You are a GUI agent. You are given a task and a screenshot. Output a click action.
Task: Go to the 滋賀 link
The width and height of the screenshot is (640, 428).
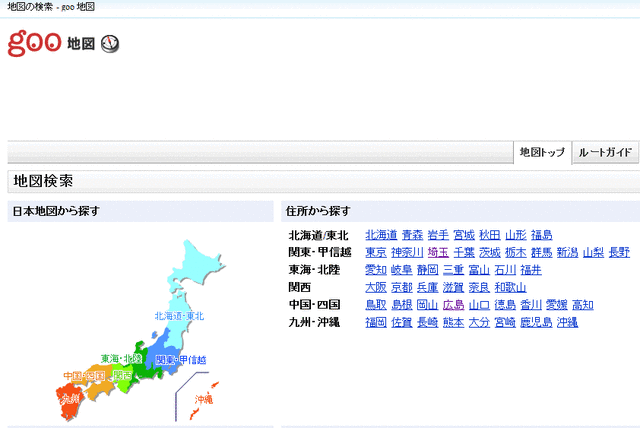[x=453, y=288]
